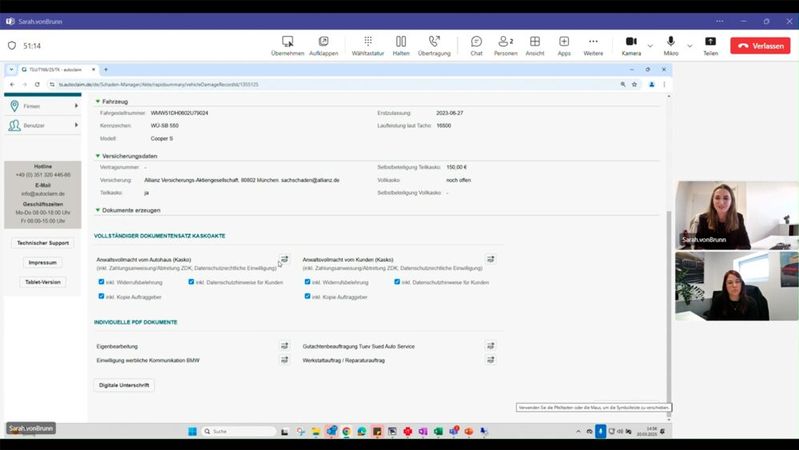The image size is (799, 450).
Task: Generate Anwaltsvollmacht vom Autohaus document icon
Action: tap(284, 260)
